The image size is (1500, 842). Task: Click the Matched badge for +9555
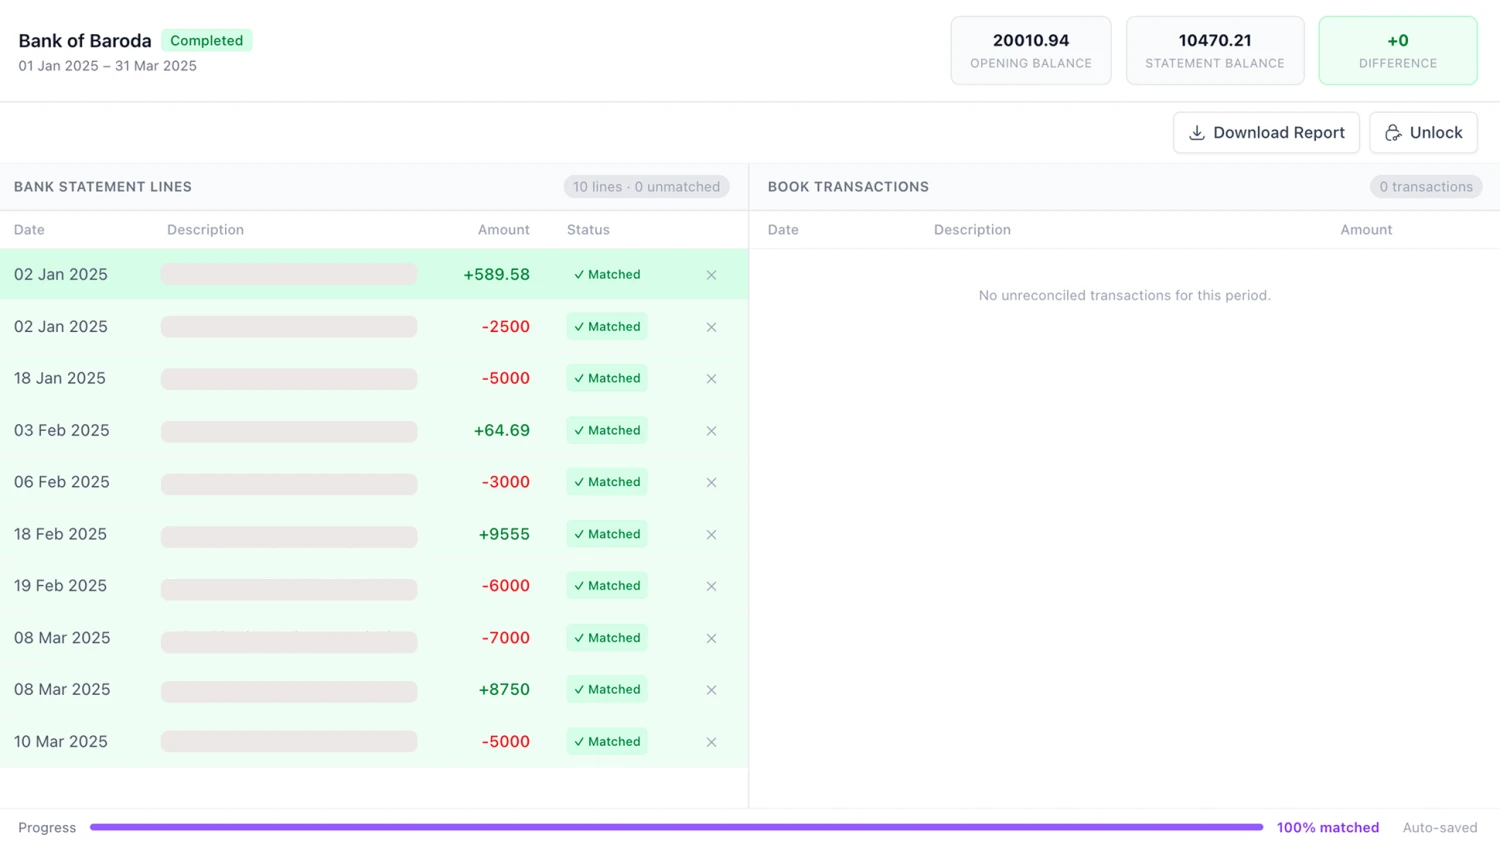607,534
